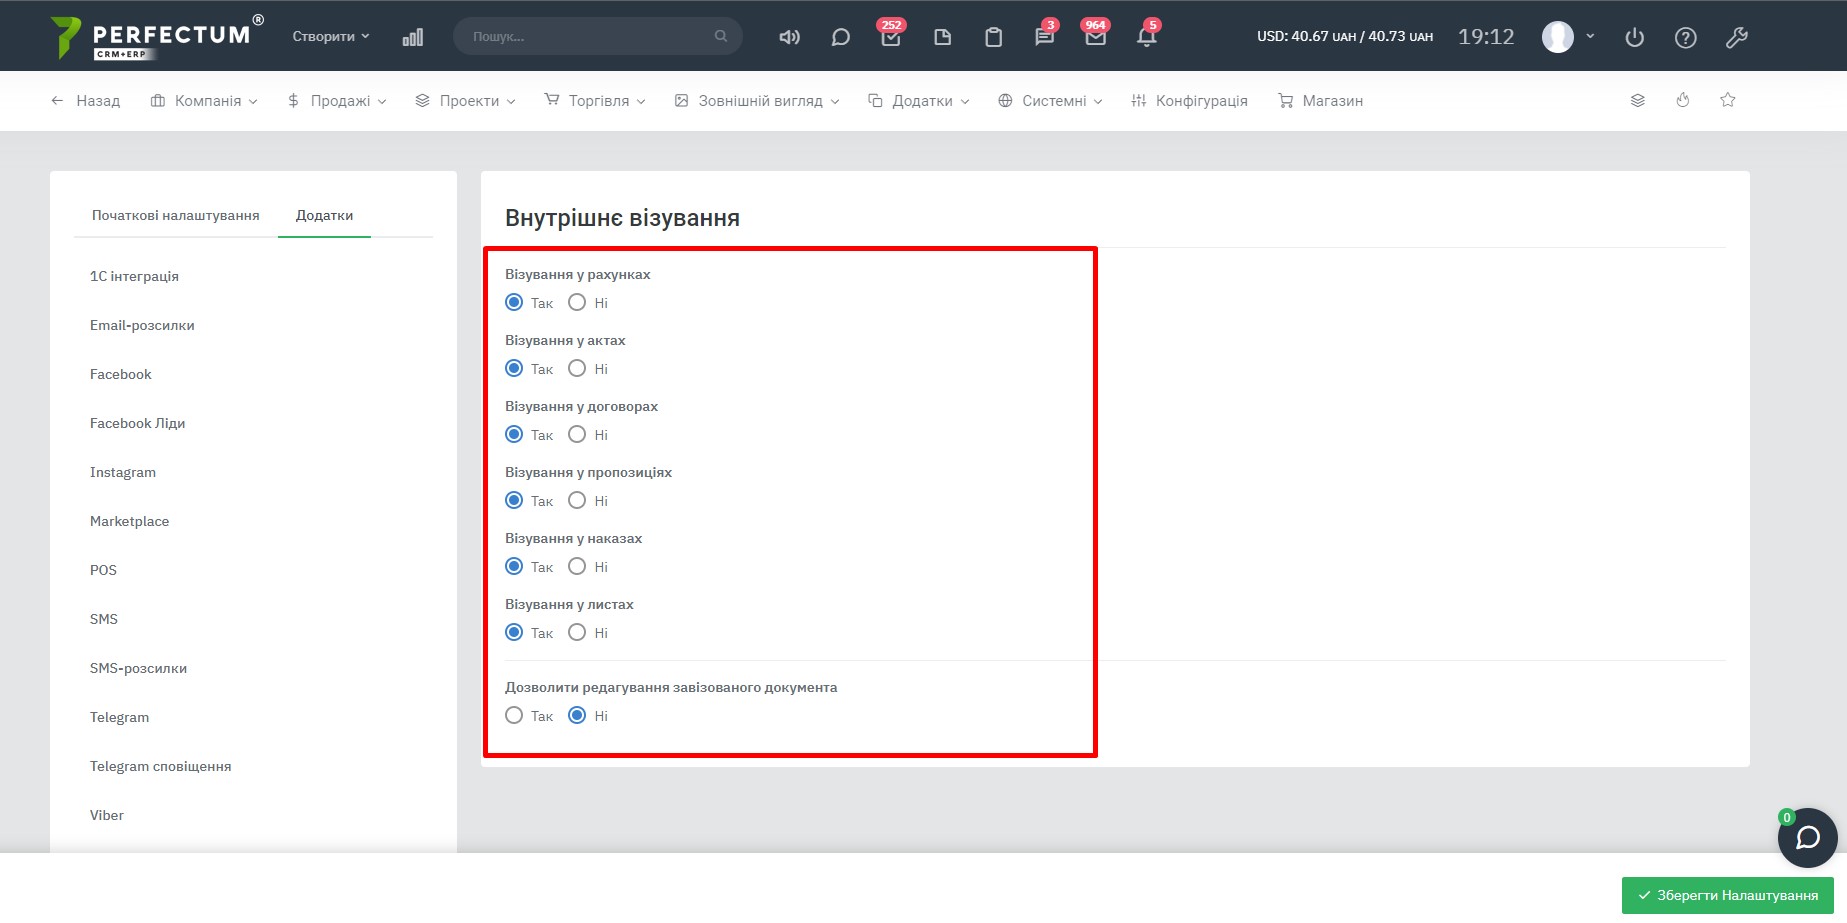Image resolution: width=1847 pixels, height=923 pixels.
Task: Select Ні for Візування у актах
Action: (577, 368)
